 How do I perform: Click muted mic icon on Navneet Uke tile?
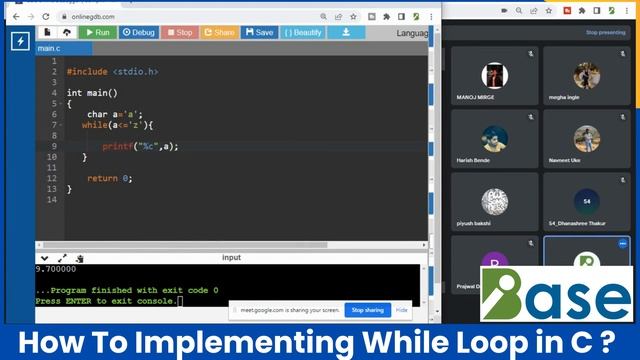click(x=622, y=117)
